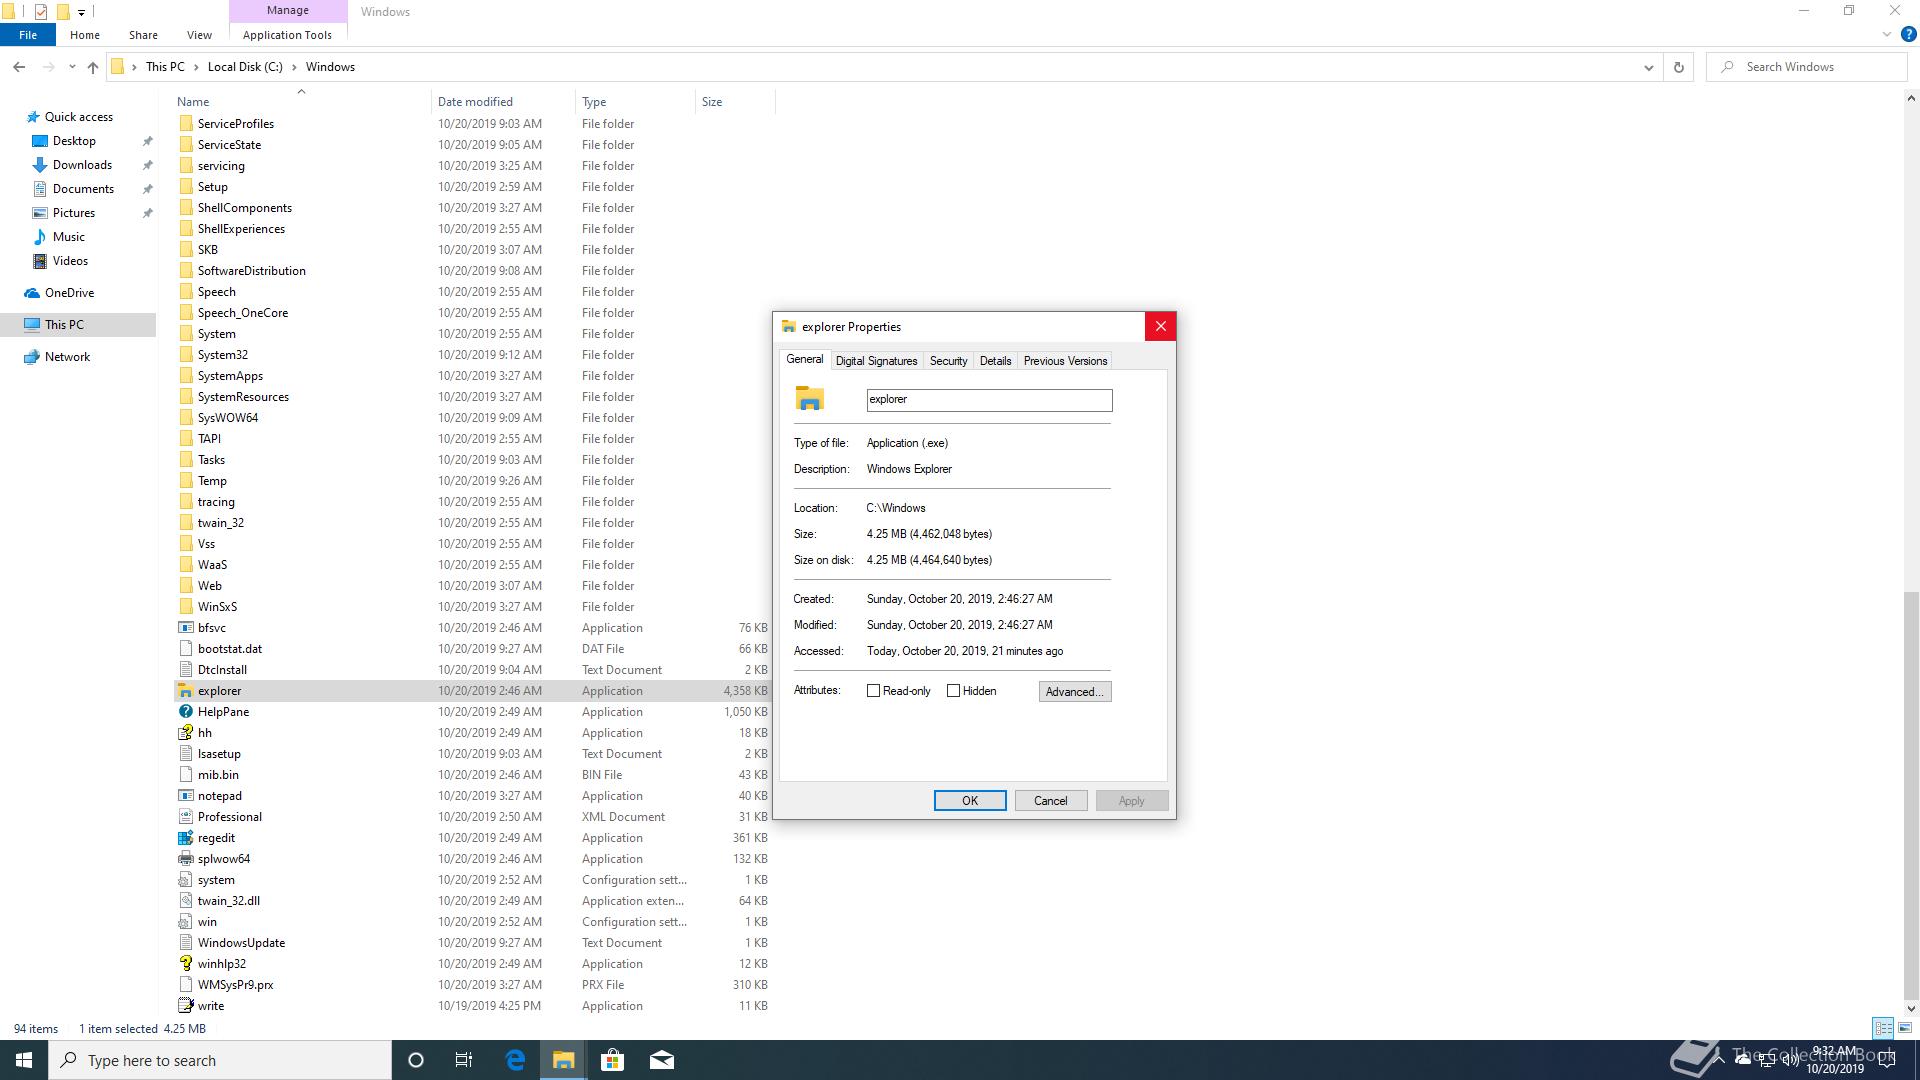Viewport: 1920px width, 1080px height.
Task: Expand the address bar history dropdown
Action: (1648, 67)
